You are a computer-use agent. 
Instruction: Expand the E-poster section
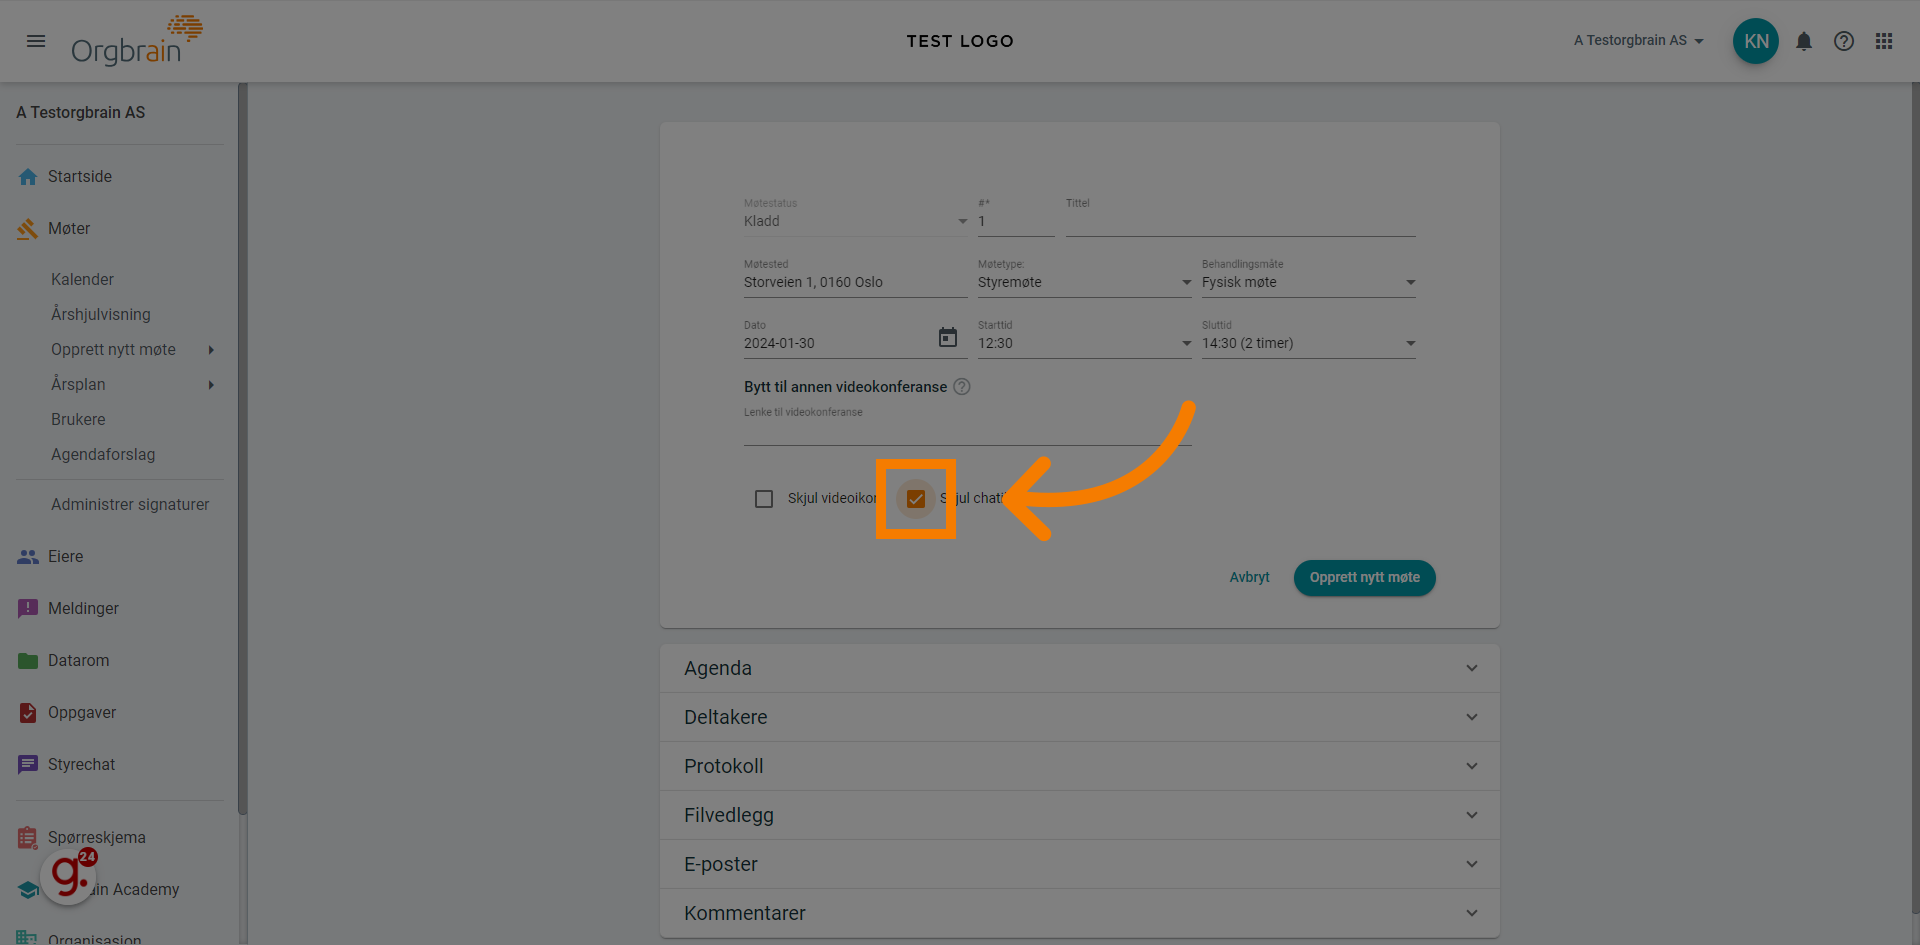pos(1080,864)
